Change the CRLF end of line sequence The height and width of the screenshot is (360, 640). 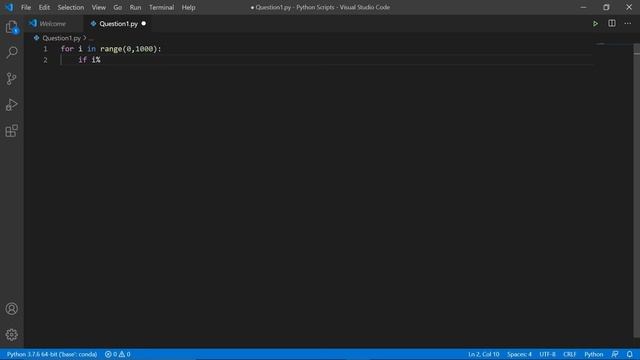click(x=569, y=354)
